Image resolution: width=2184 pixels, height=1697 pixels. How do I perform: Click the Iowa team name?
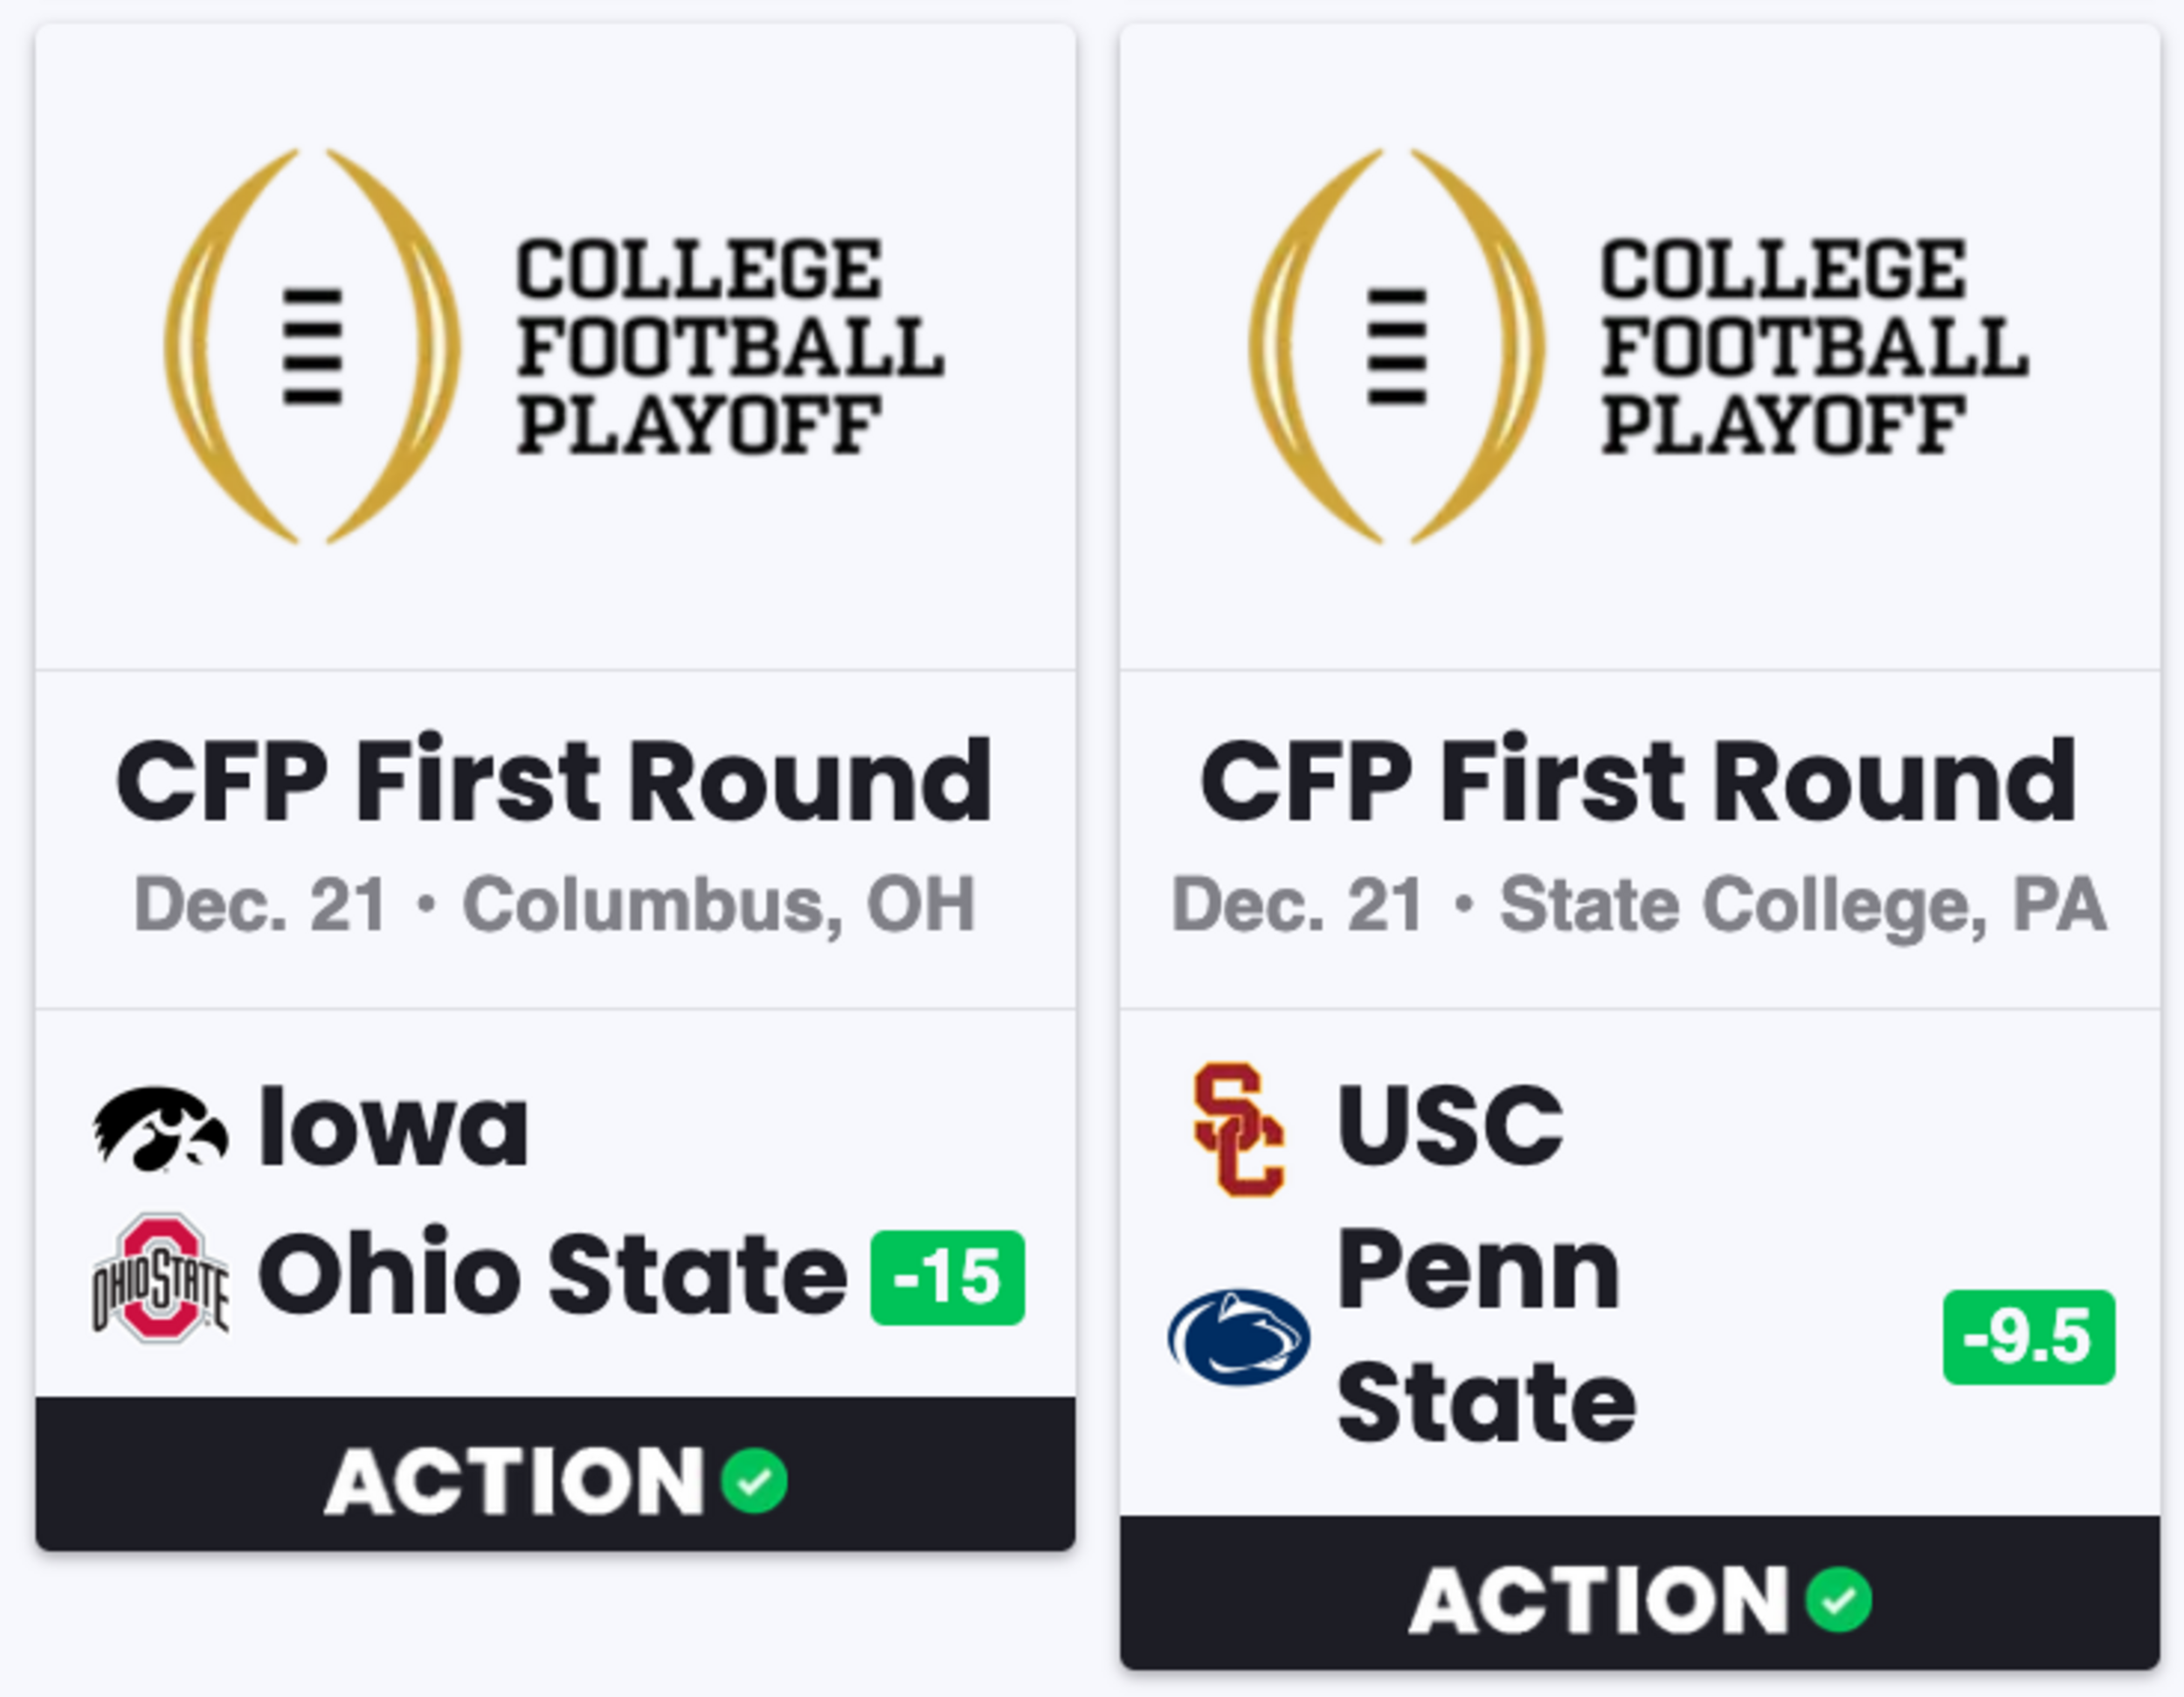(x=393, y=1127)
